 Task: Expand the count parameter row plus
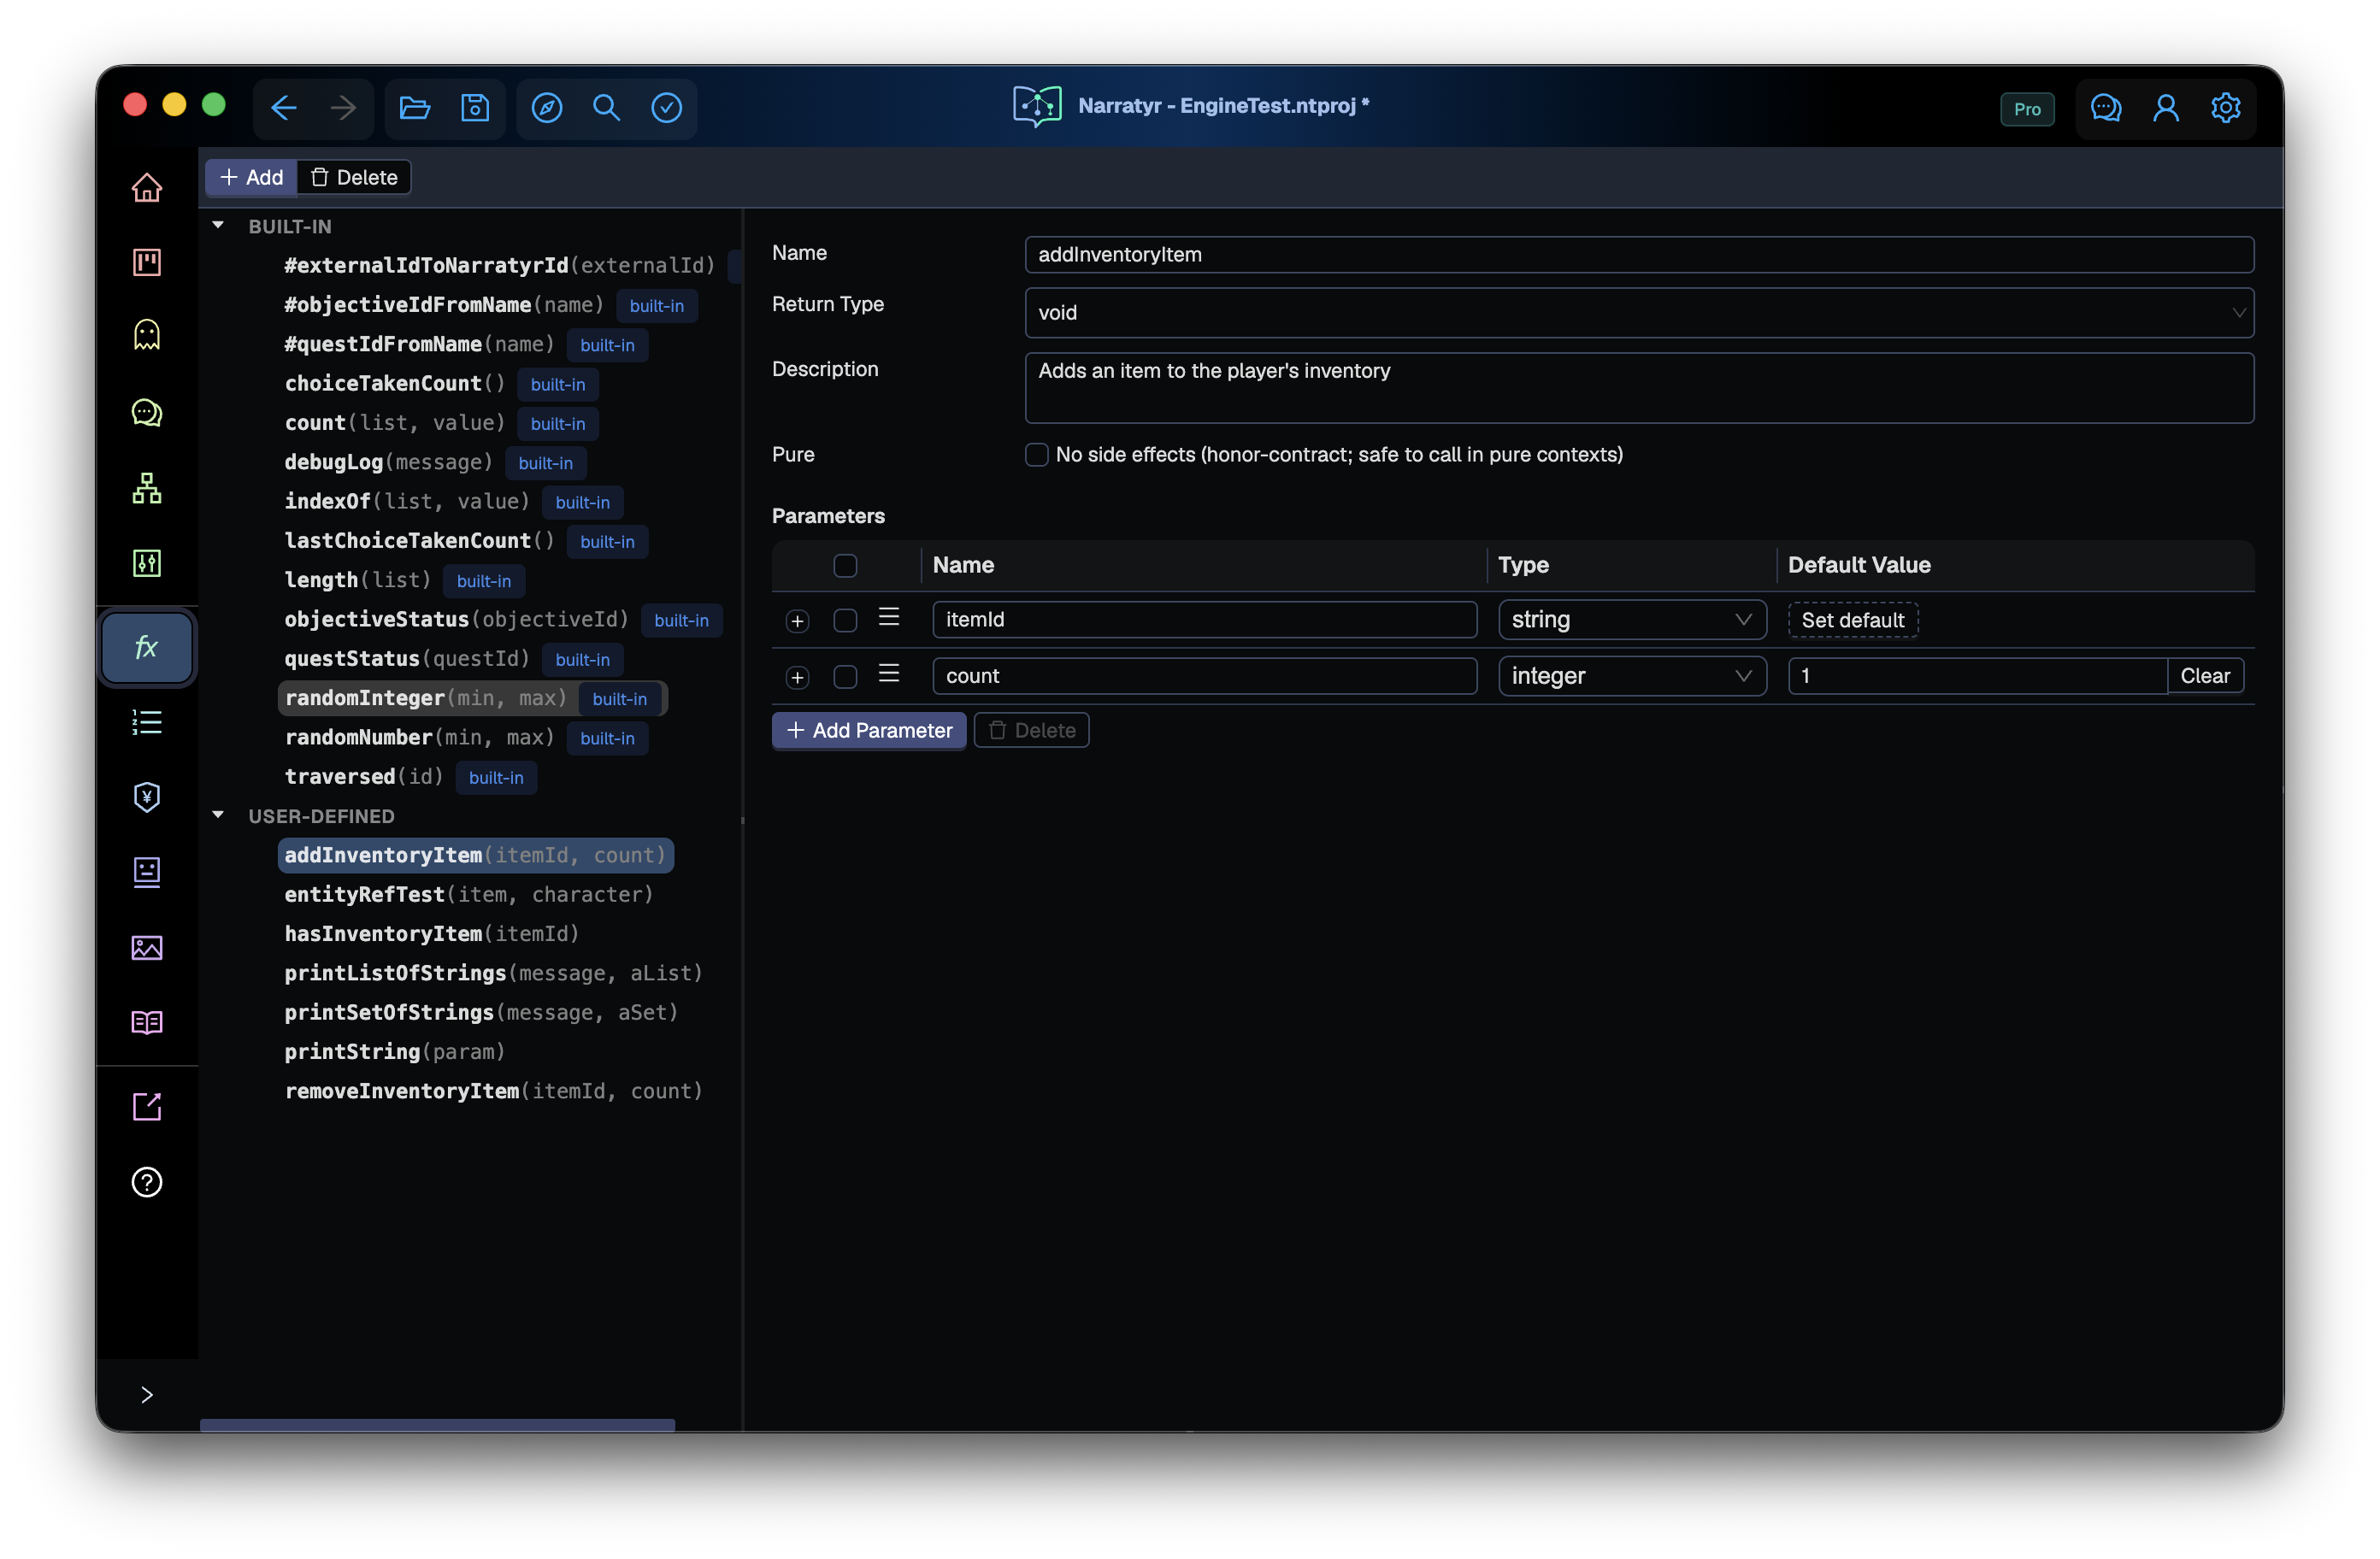tap(797, 678)
